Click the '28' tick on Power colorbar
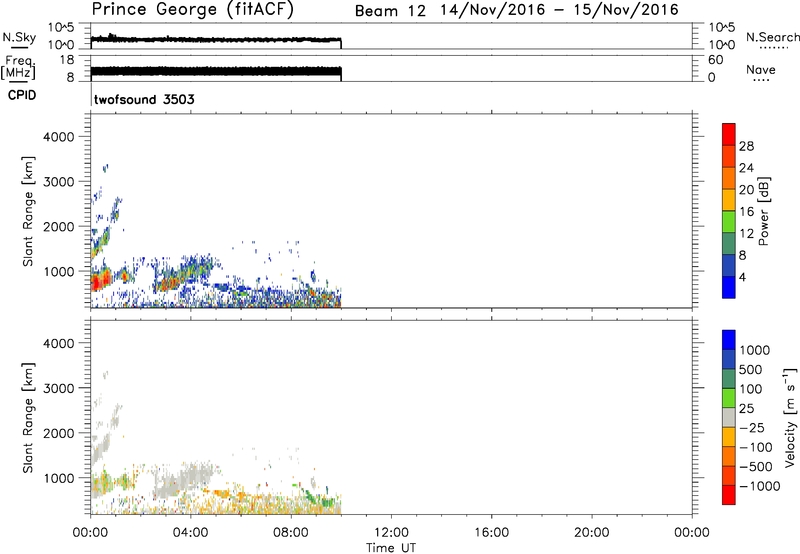800x554 pixels. 746,146
